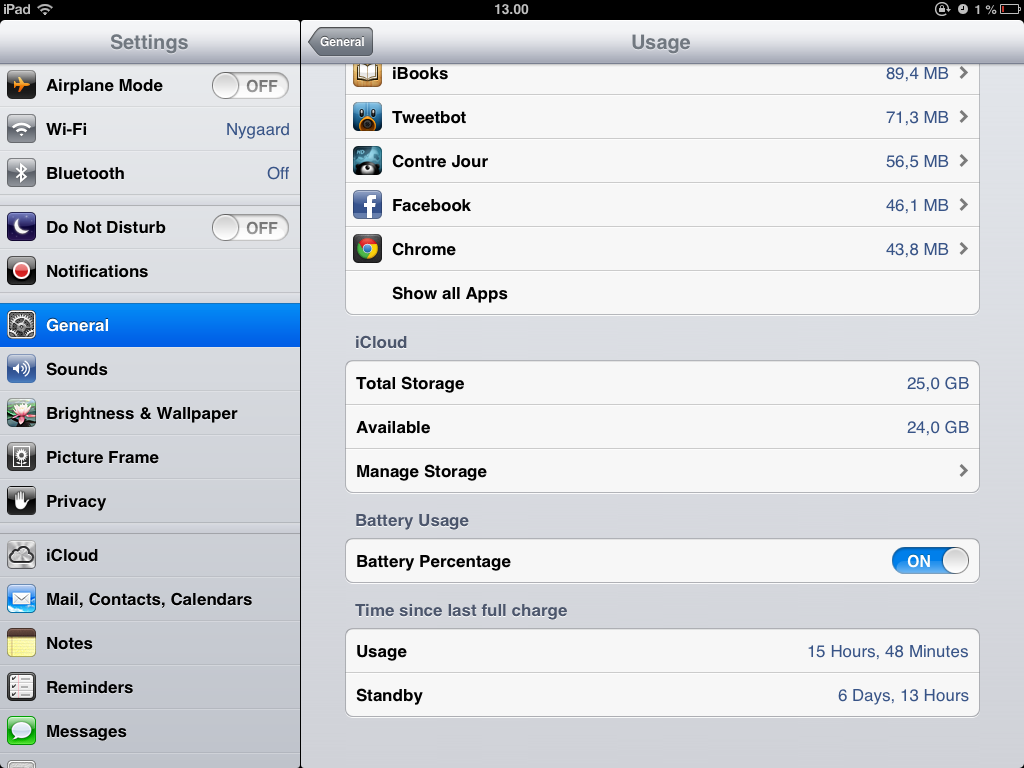Viewport: 1024px width, 768px height.
Task: Tap the iCloud cloud icon in sidebar
Action: (x=21, y=555)
